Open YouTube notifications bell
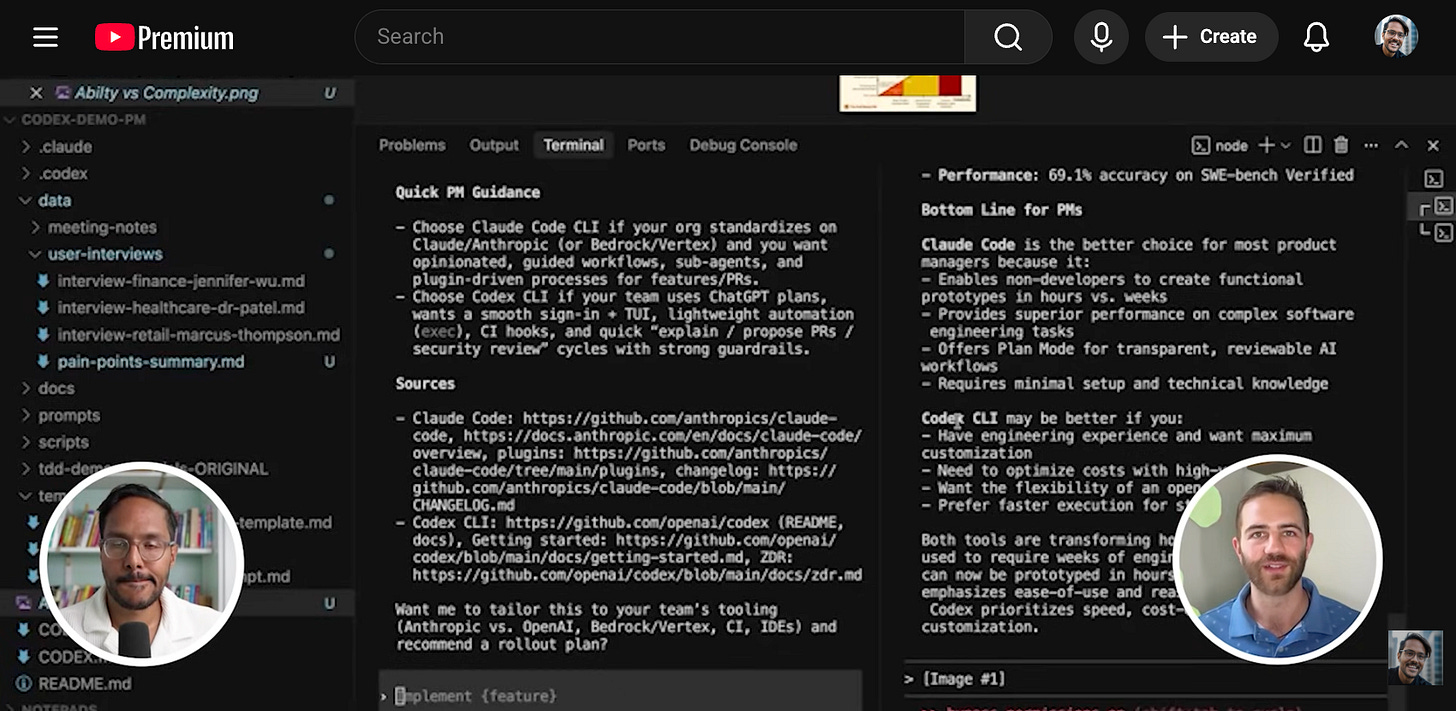This screenshot has height=711, width=1456. (1317, 37)
